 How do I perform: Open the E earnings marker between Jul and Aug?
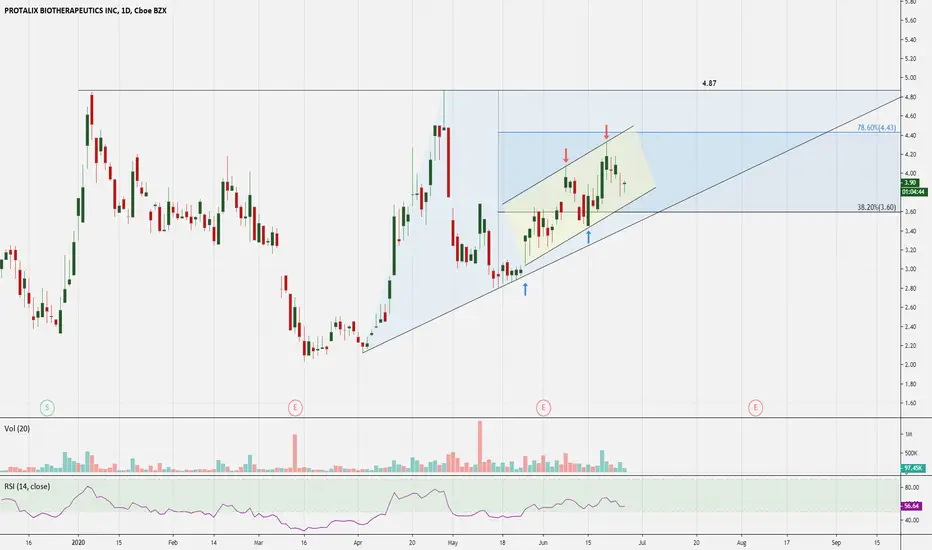point(755,408)
